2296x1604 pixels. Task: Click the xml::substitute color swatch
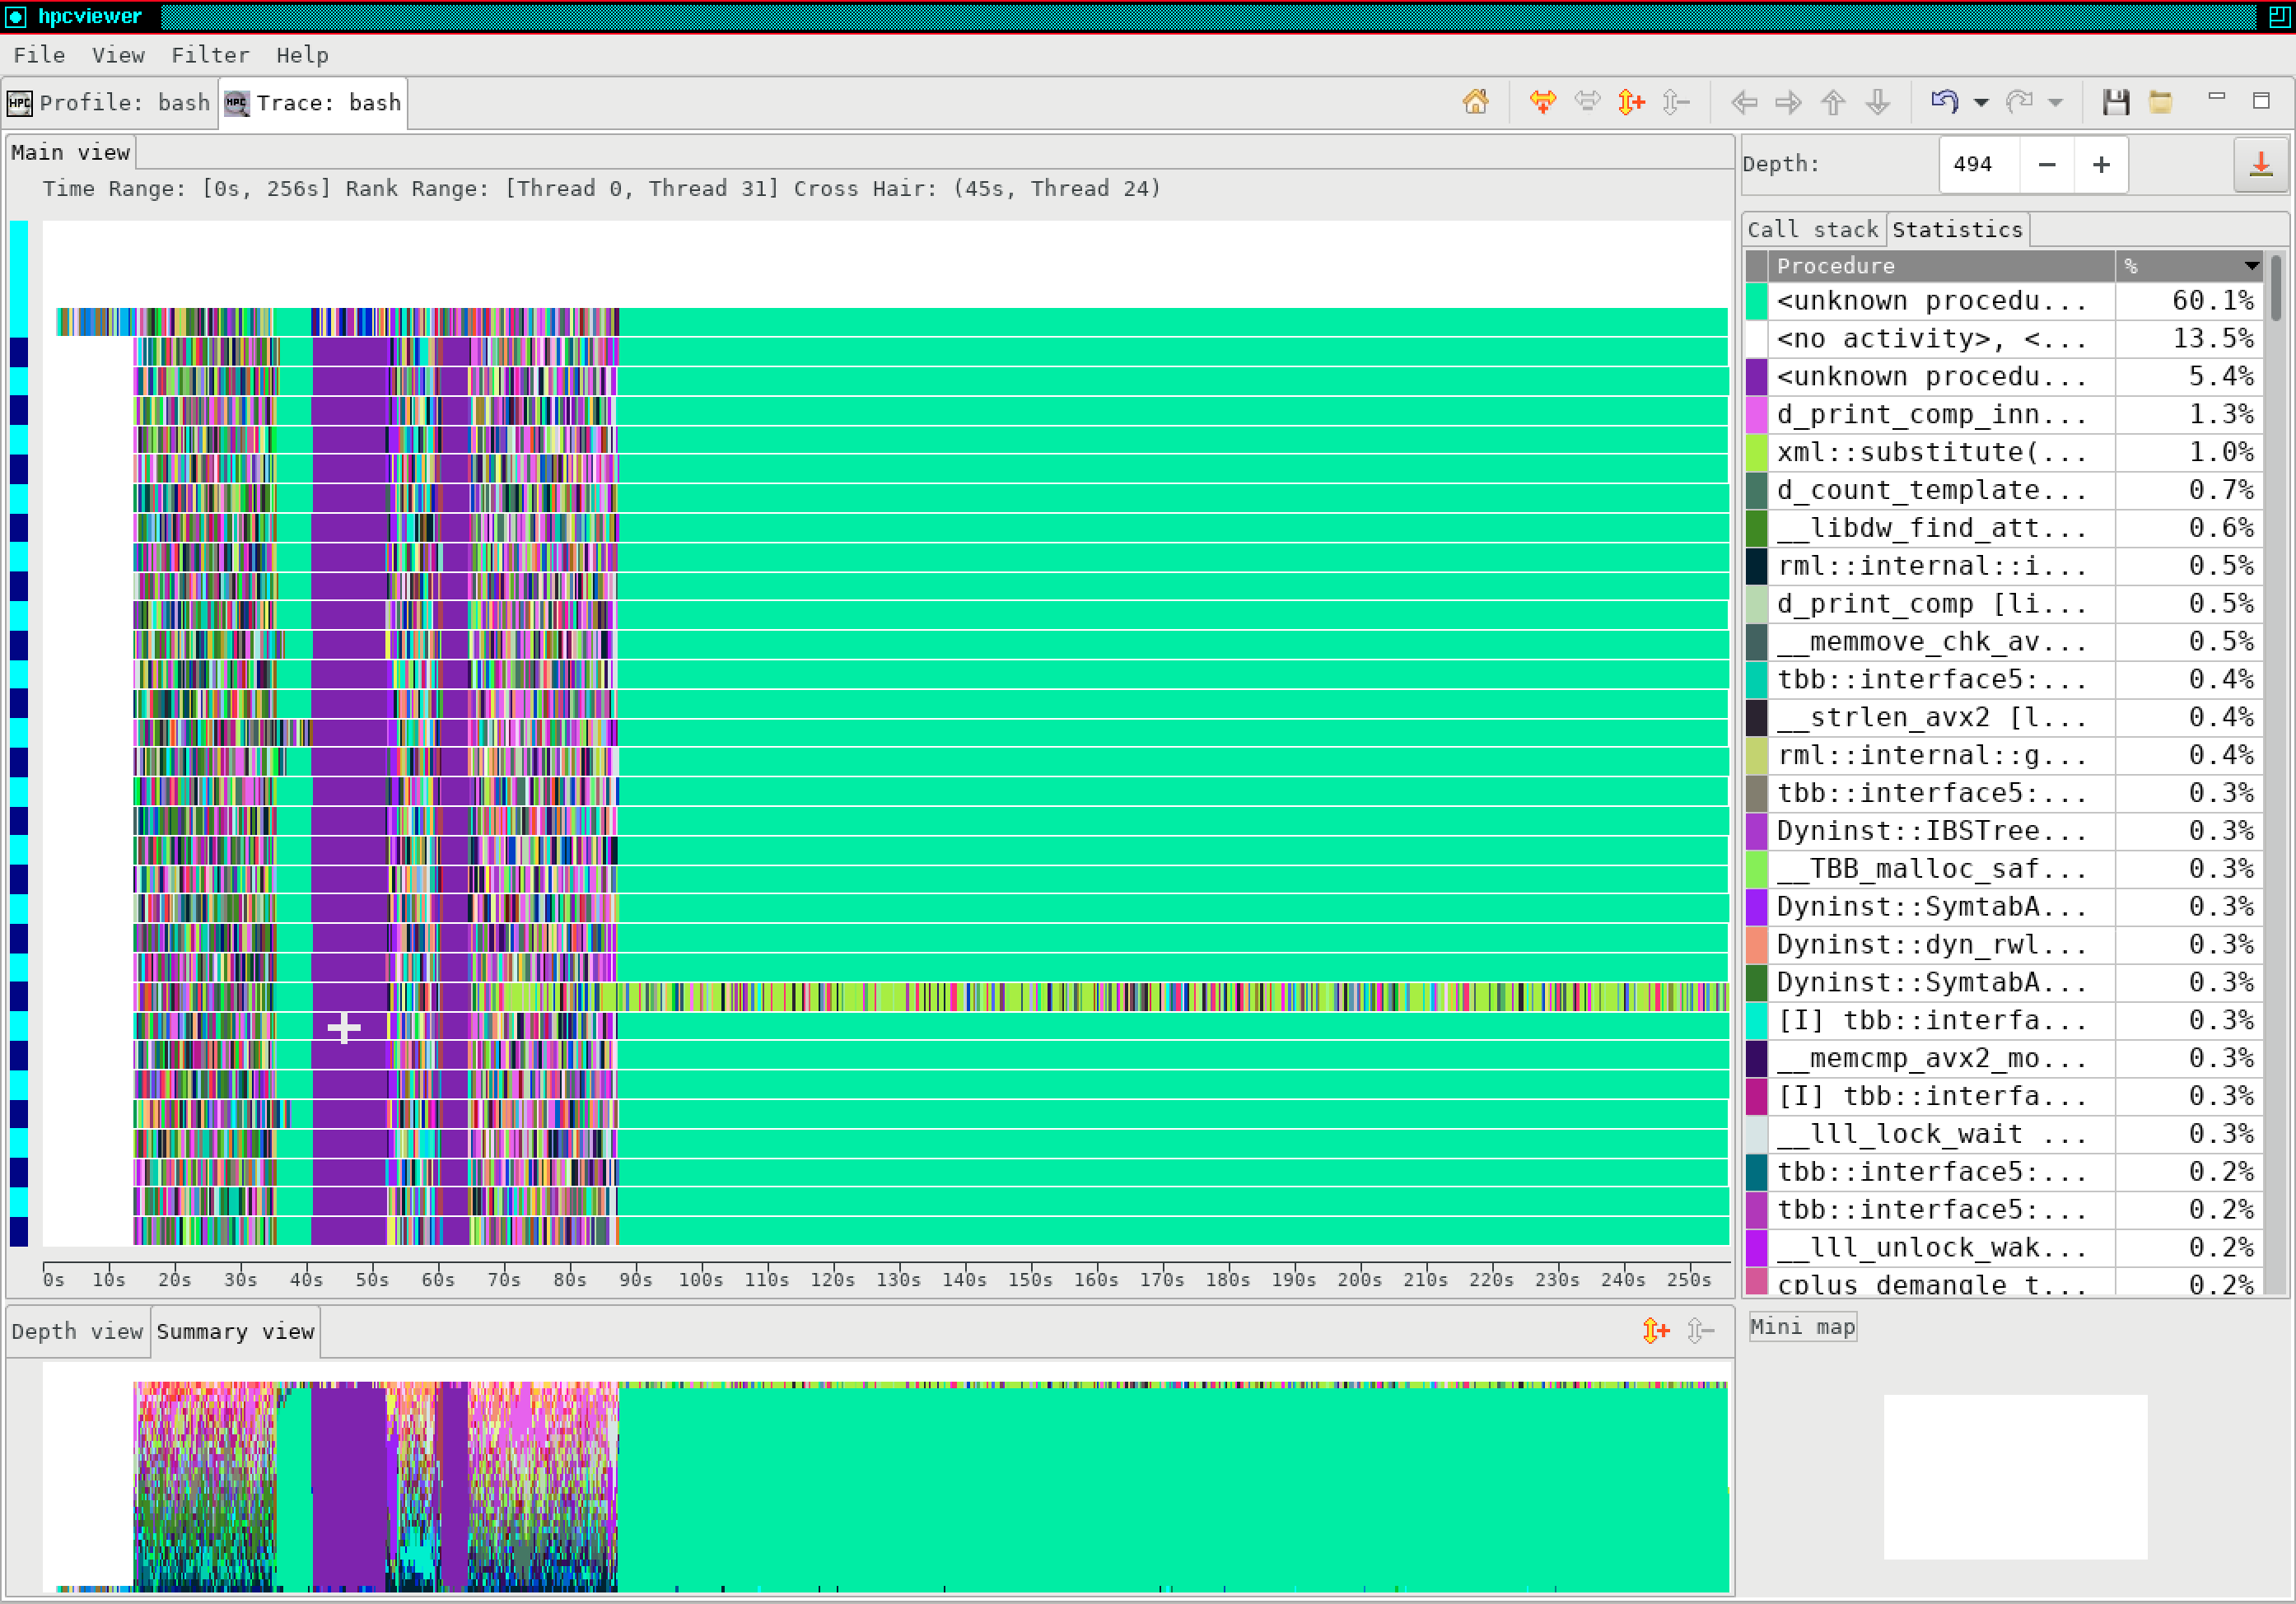[1756, 453]
